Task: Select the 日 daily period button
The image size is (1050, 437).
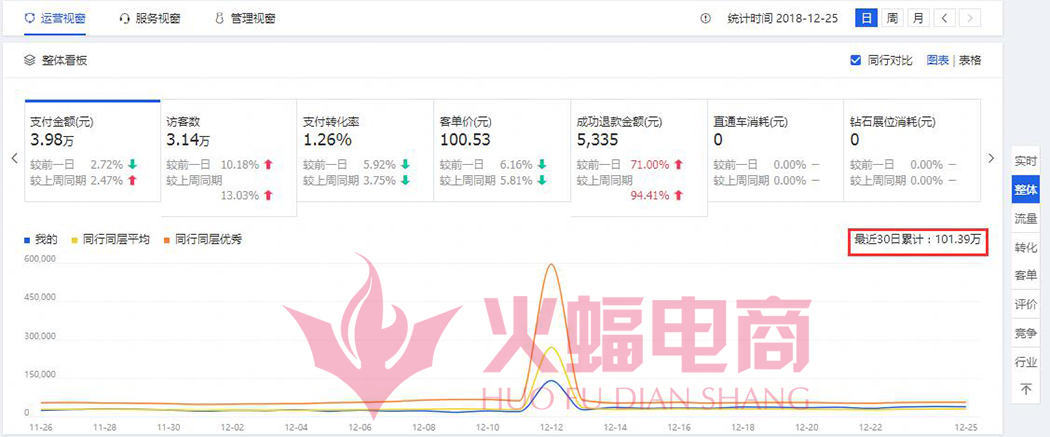Action: coord(866,18)
